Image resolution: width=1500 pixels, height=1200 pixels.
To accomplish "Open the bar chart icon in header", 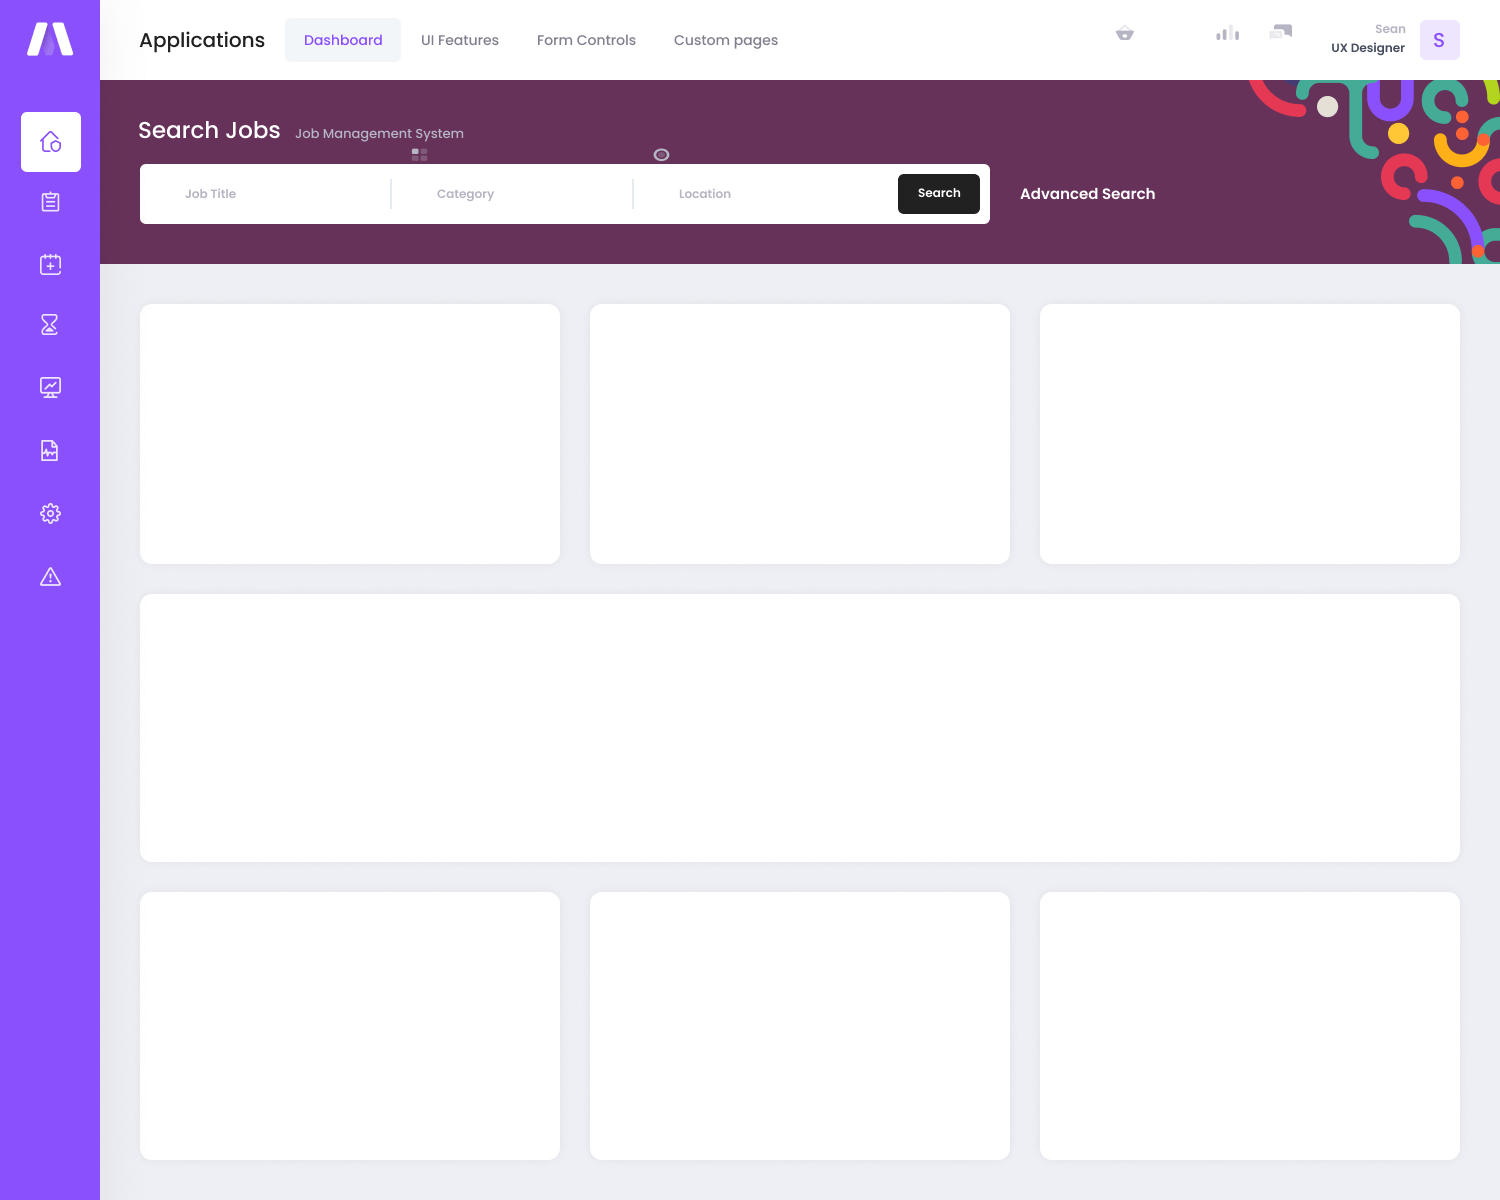I will pos(1227,34).
